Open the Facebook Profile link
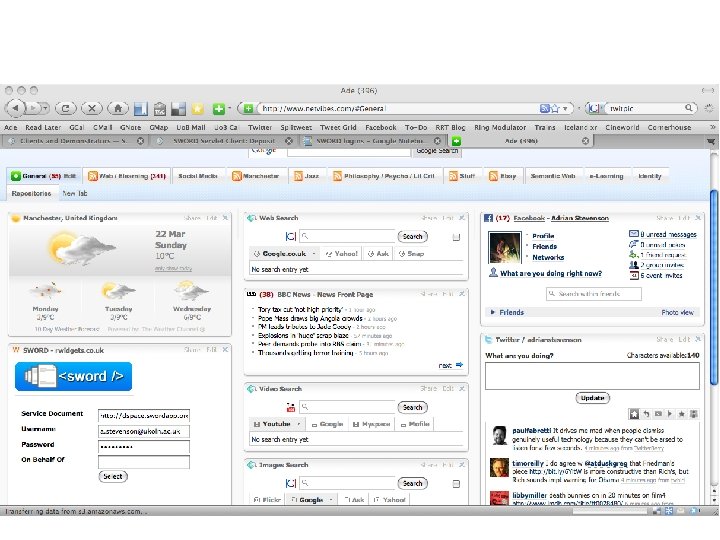 [x=543, y=236]
